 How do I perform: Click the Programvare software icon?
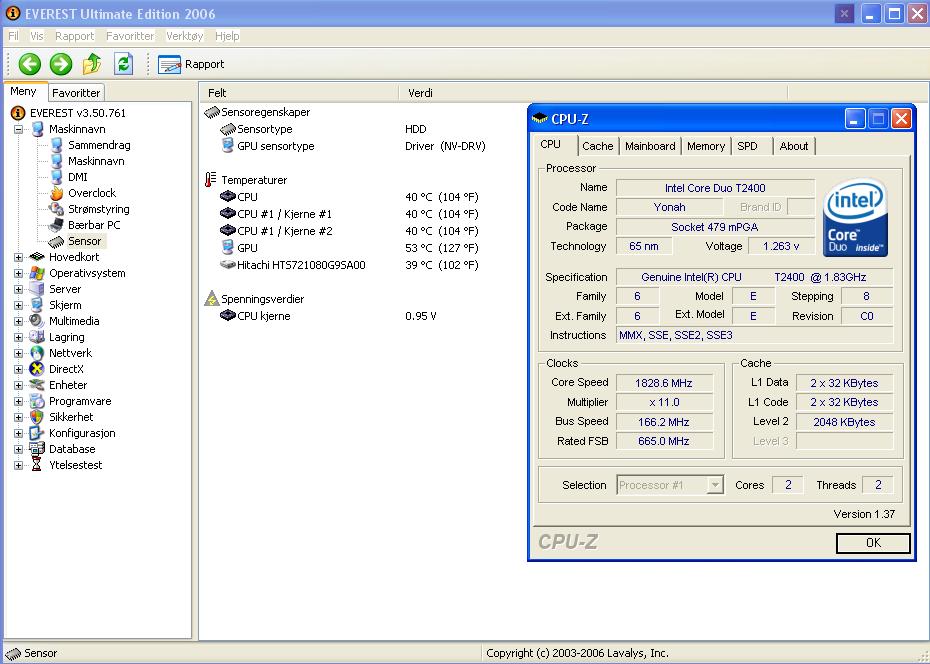[x=37, y=401]
